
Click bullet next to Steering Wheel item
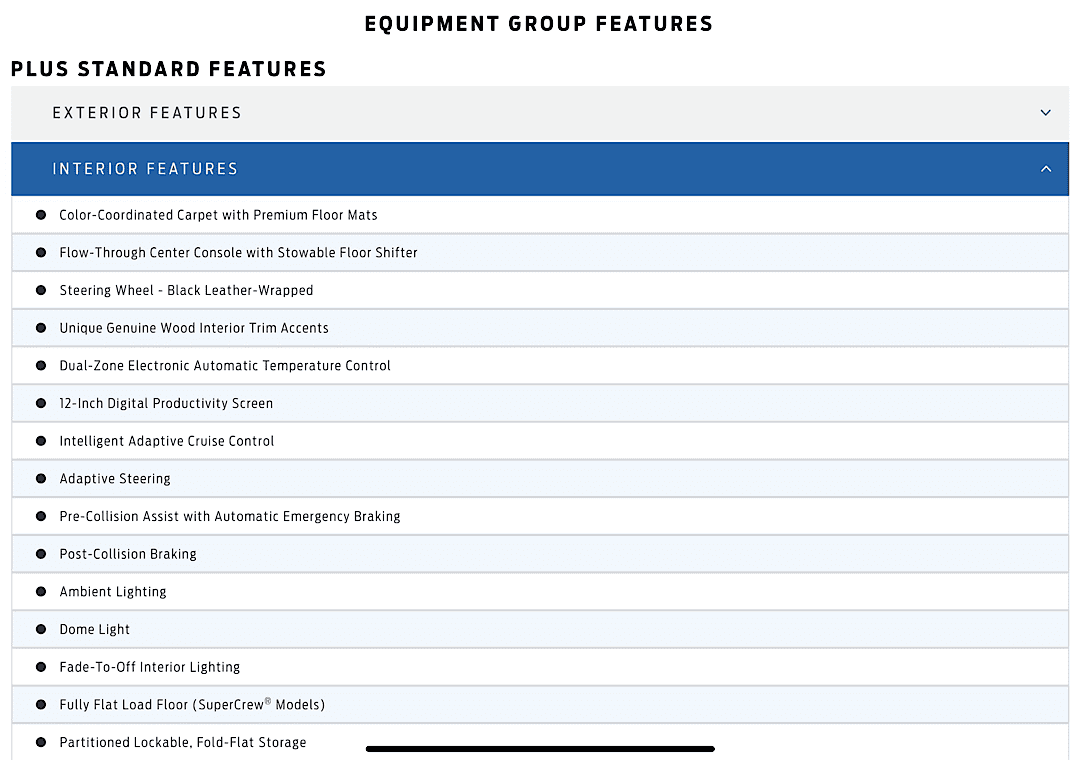pos(41,290)
